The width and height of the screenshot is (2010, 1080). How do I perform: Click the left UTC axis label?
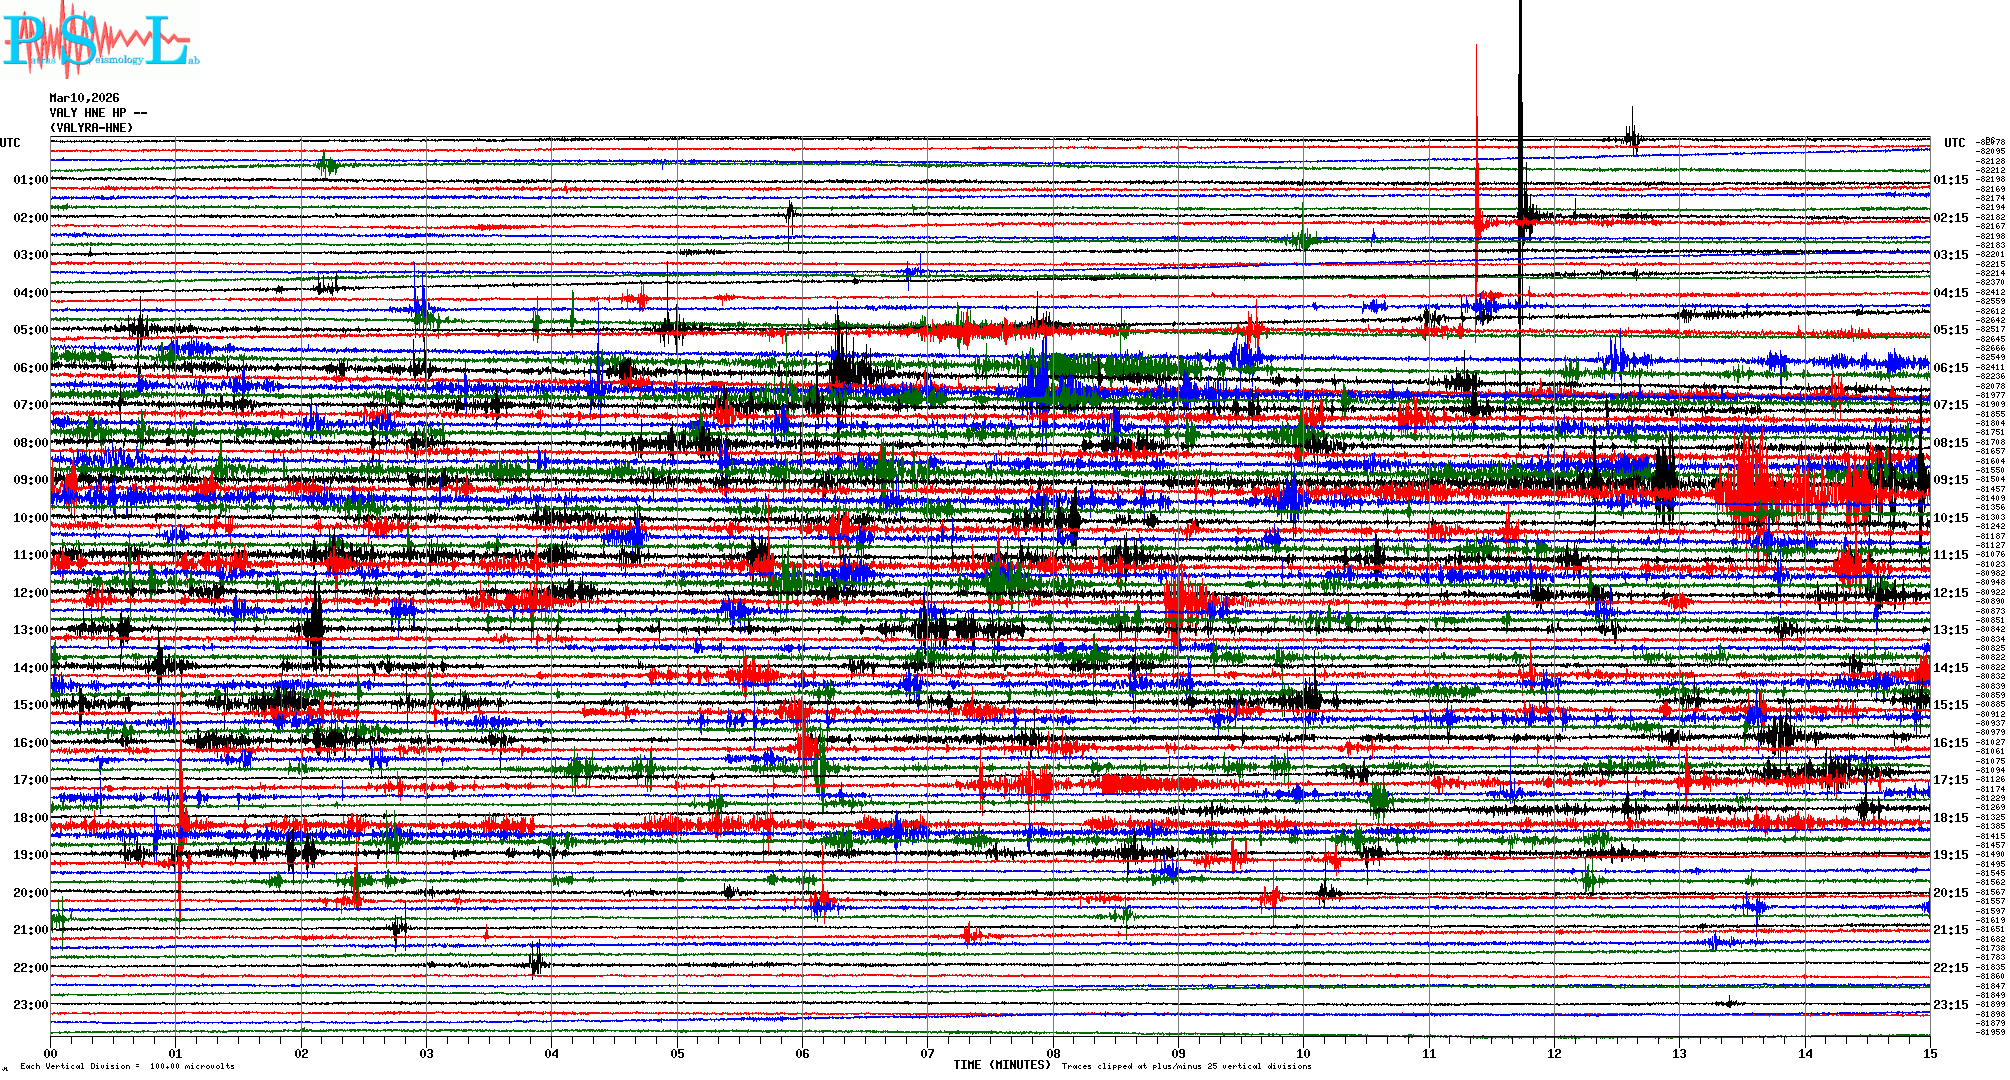10,143
